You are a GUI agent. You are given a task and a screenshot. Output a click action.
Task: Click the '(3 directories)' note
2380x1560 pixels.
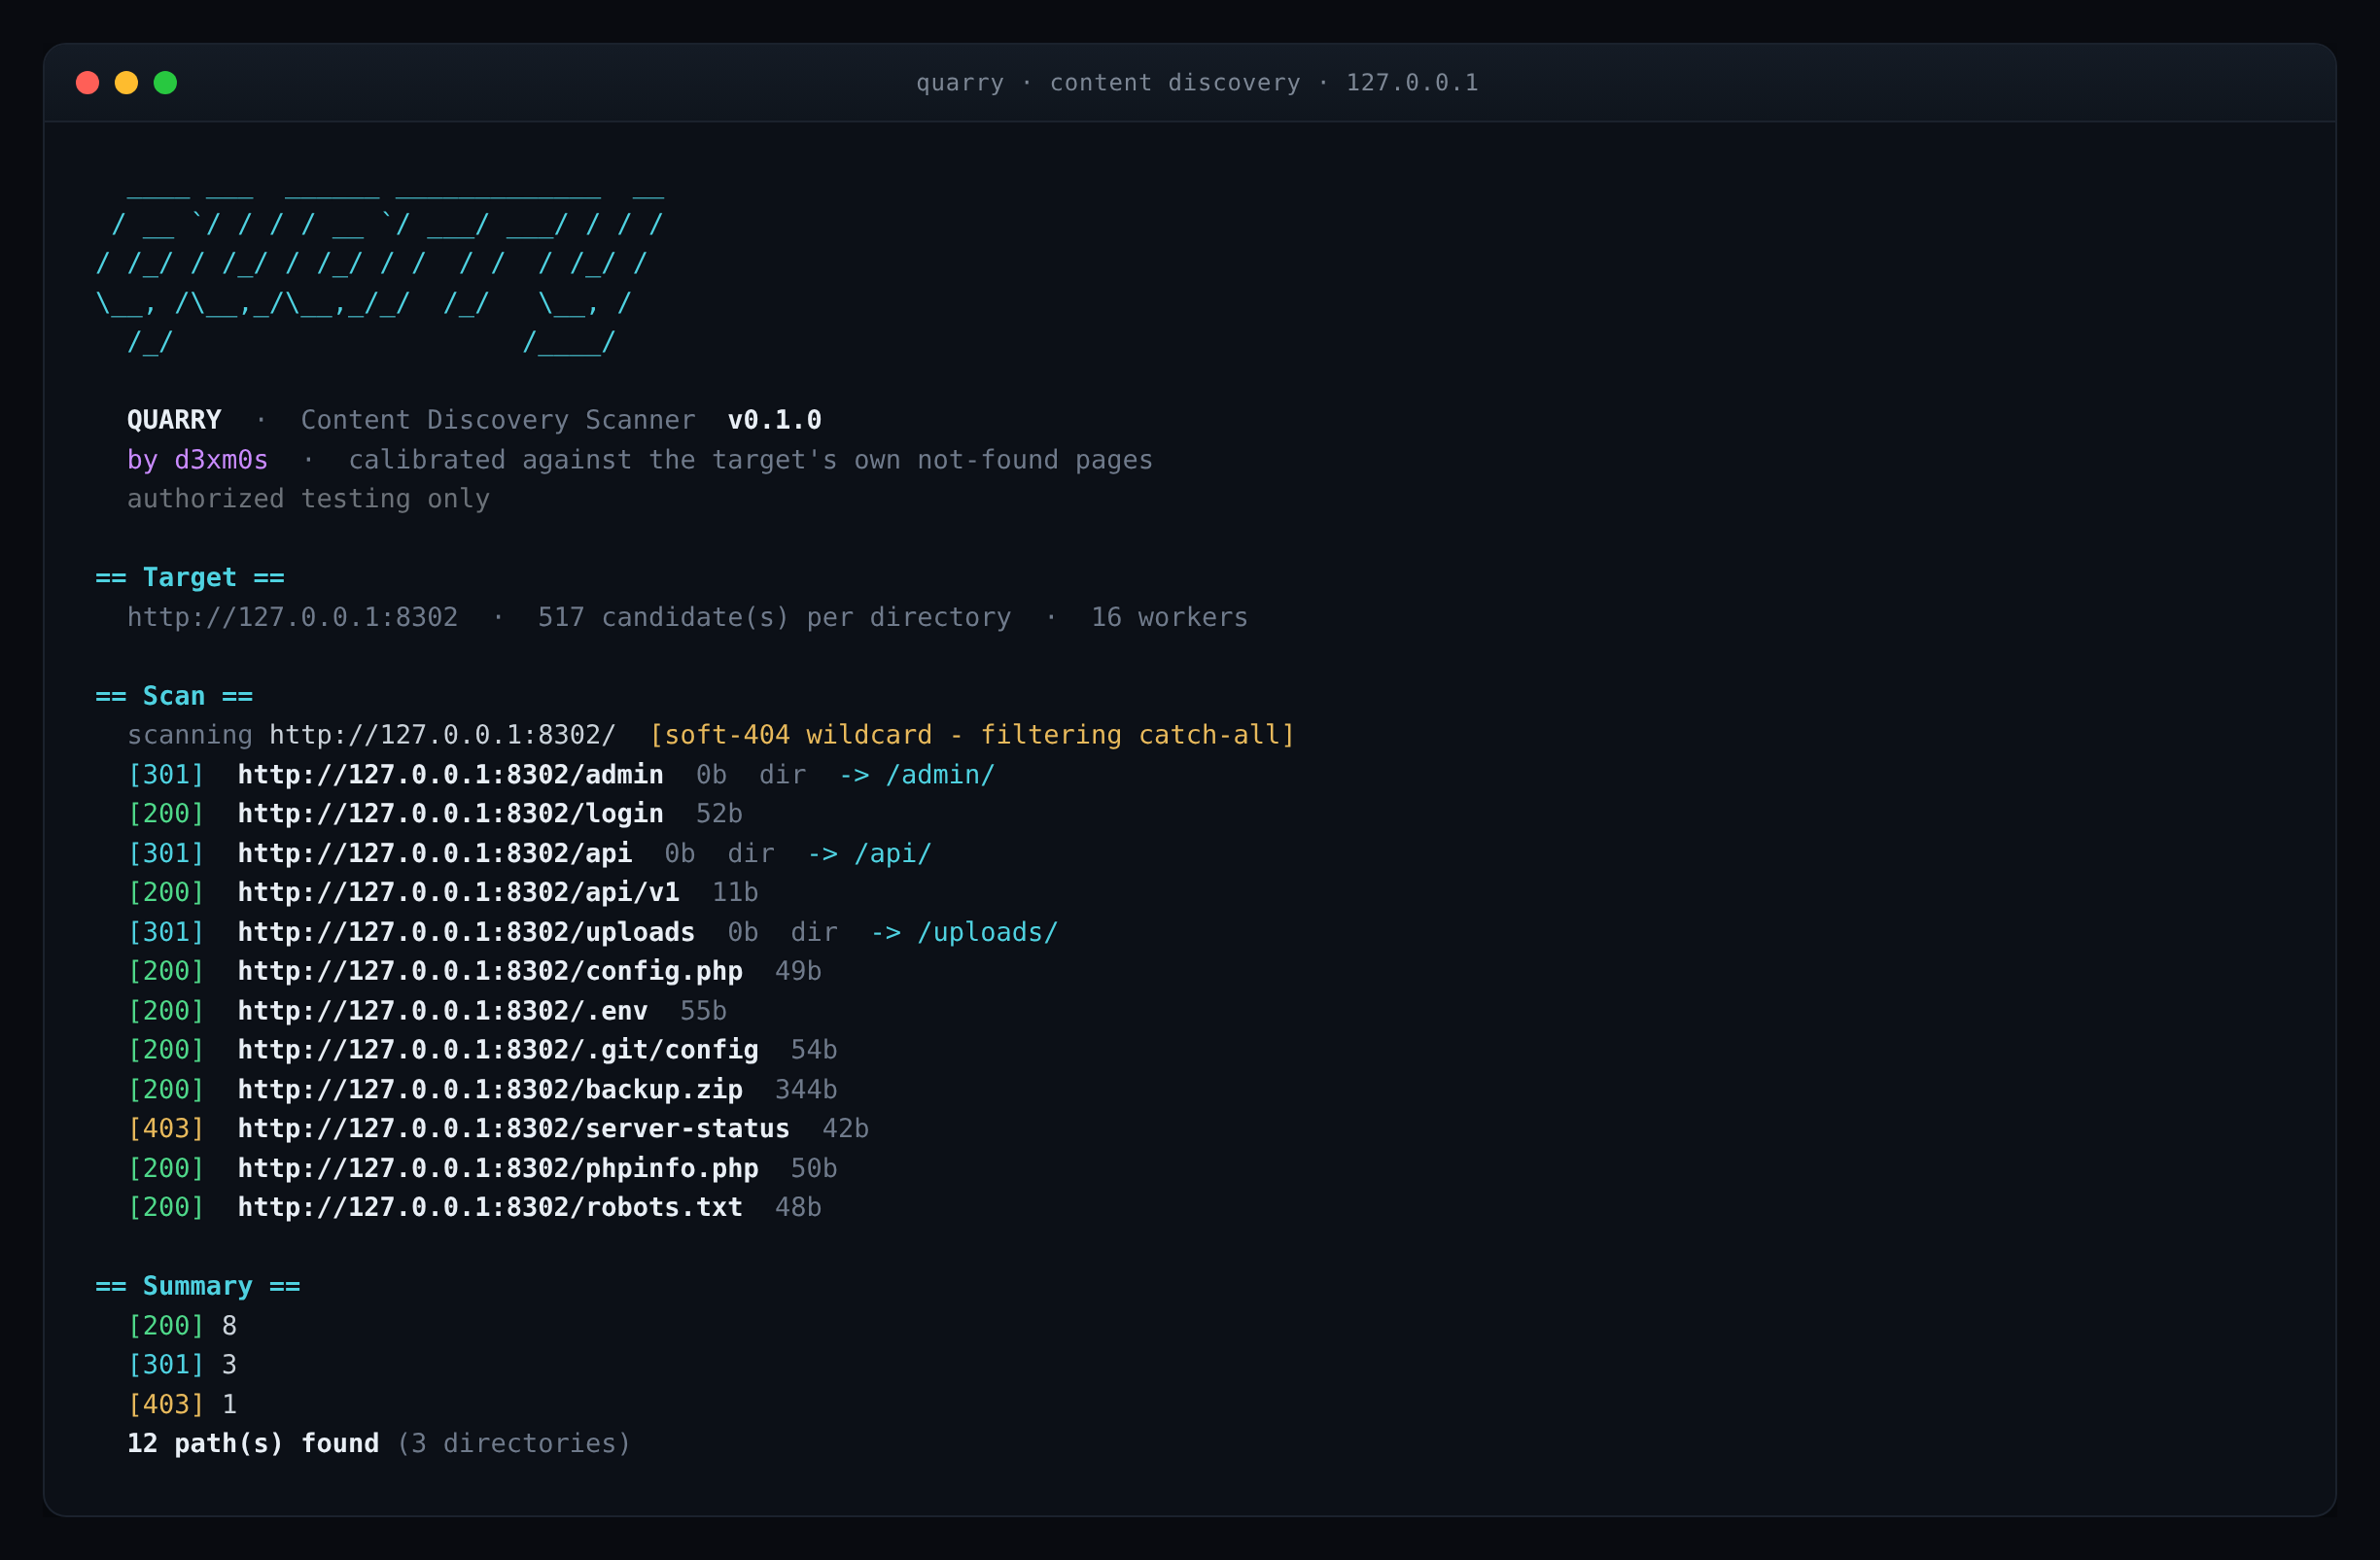click(x=514, y=1444)
